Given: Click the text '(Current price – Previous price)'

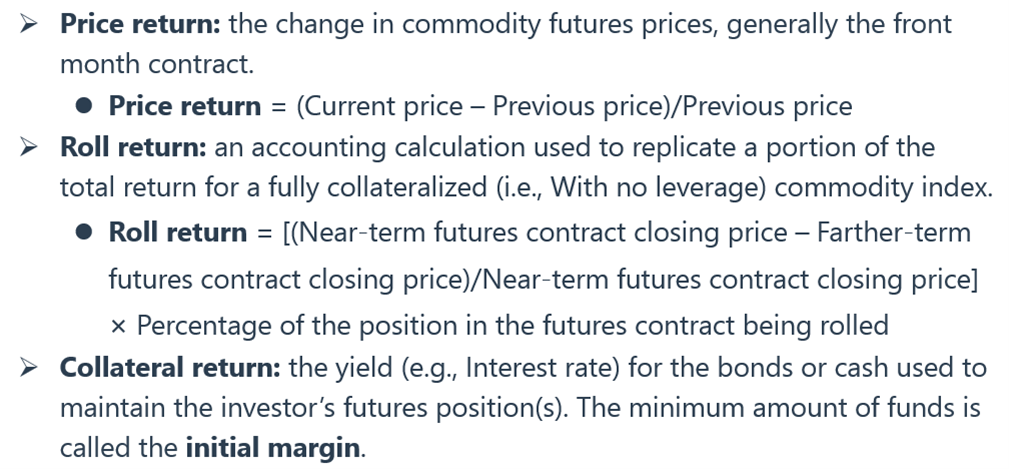Looking at the screenshot, I should tap(485, 106).
